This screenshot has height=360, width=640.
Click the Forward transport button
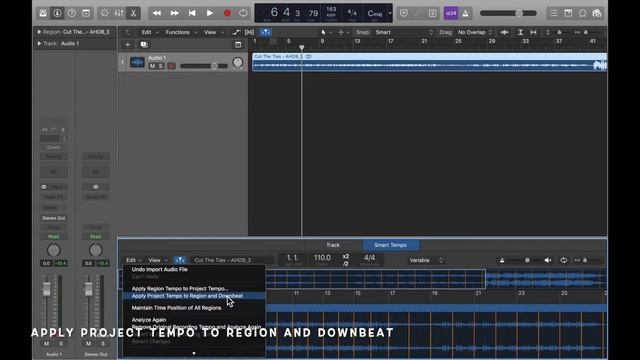(x=174, y=13)
